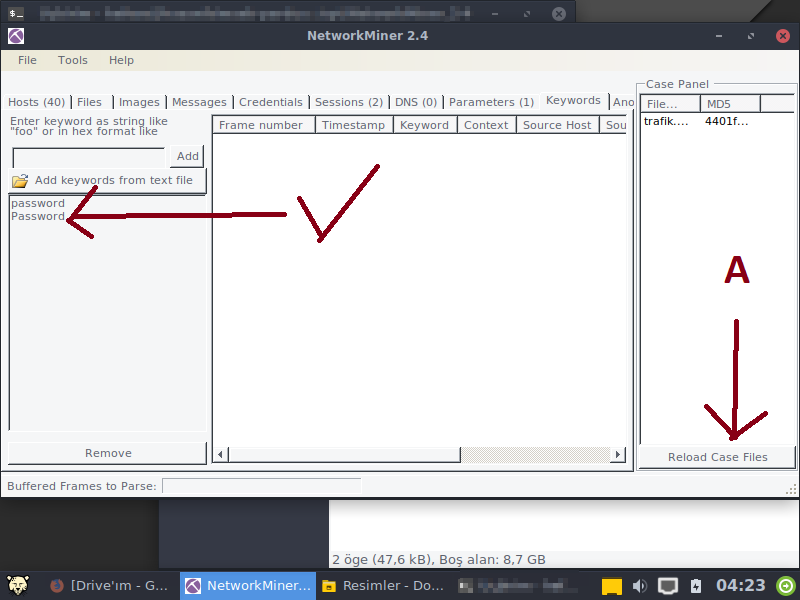This screenshot has height=600, width=800.
Task: Switch to the Hosts (40) tab
Action: tap(37, 102)
